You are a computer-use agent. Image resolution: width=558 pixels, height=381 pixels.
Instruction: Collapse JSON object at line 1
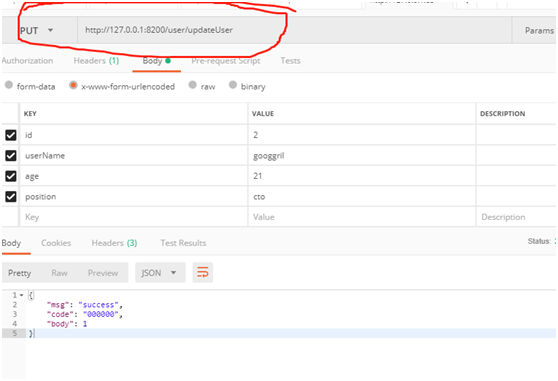[21, 295]
